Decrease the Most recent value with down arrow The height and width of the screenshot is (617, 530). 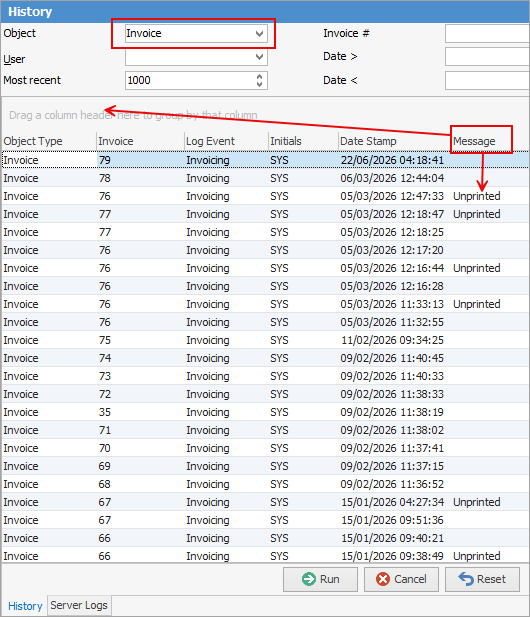click(x=259, y=84)
